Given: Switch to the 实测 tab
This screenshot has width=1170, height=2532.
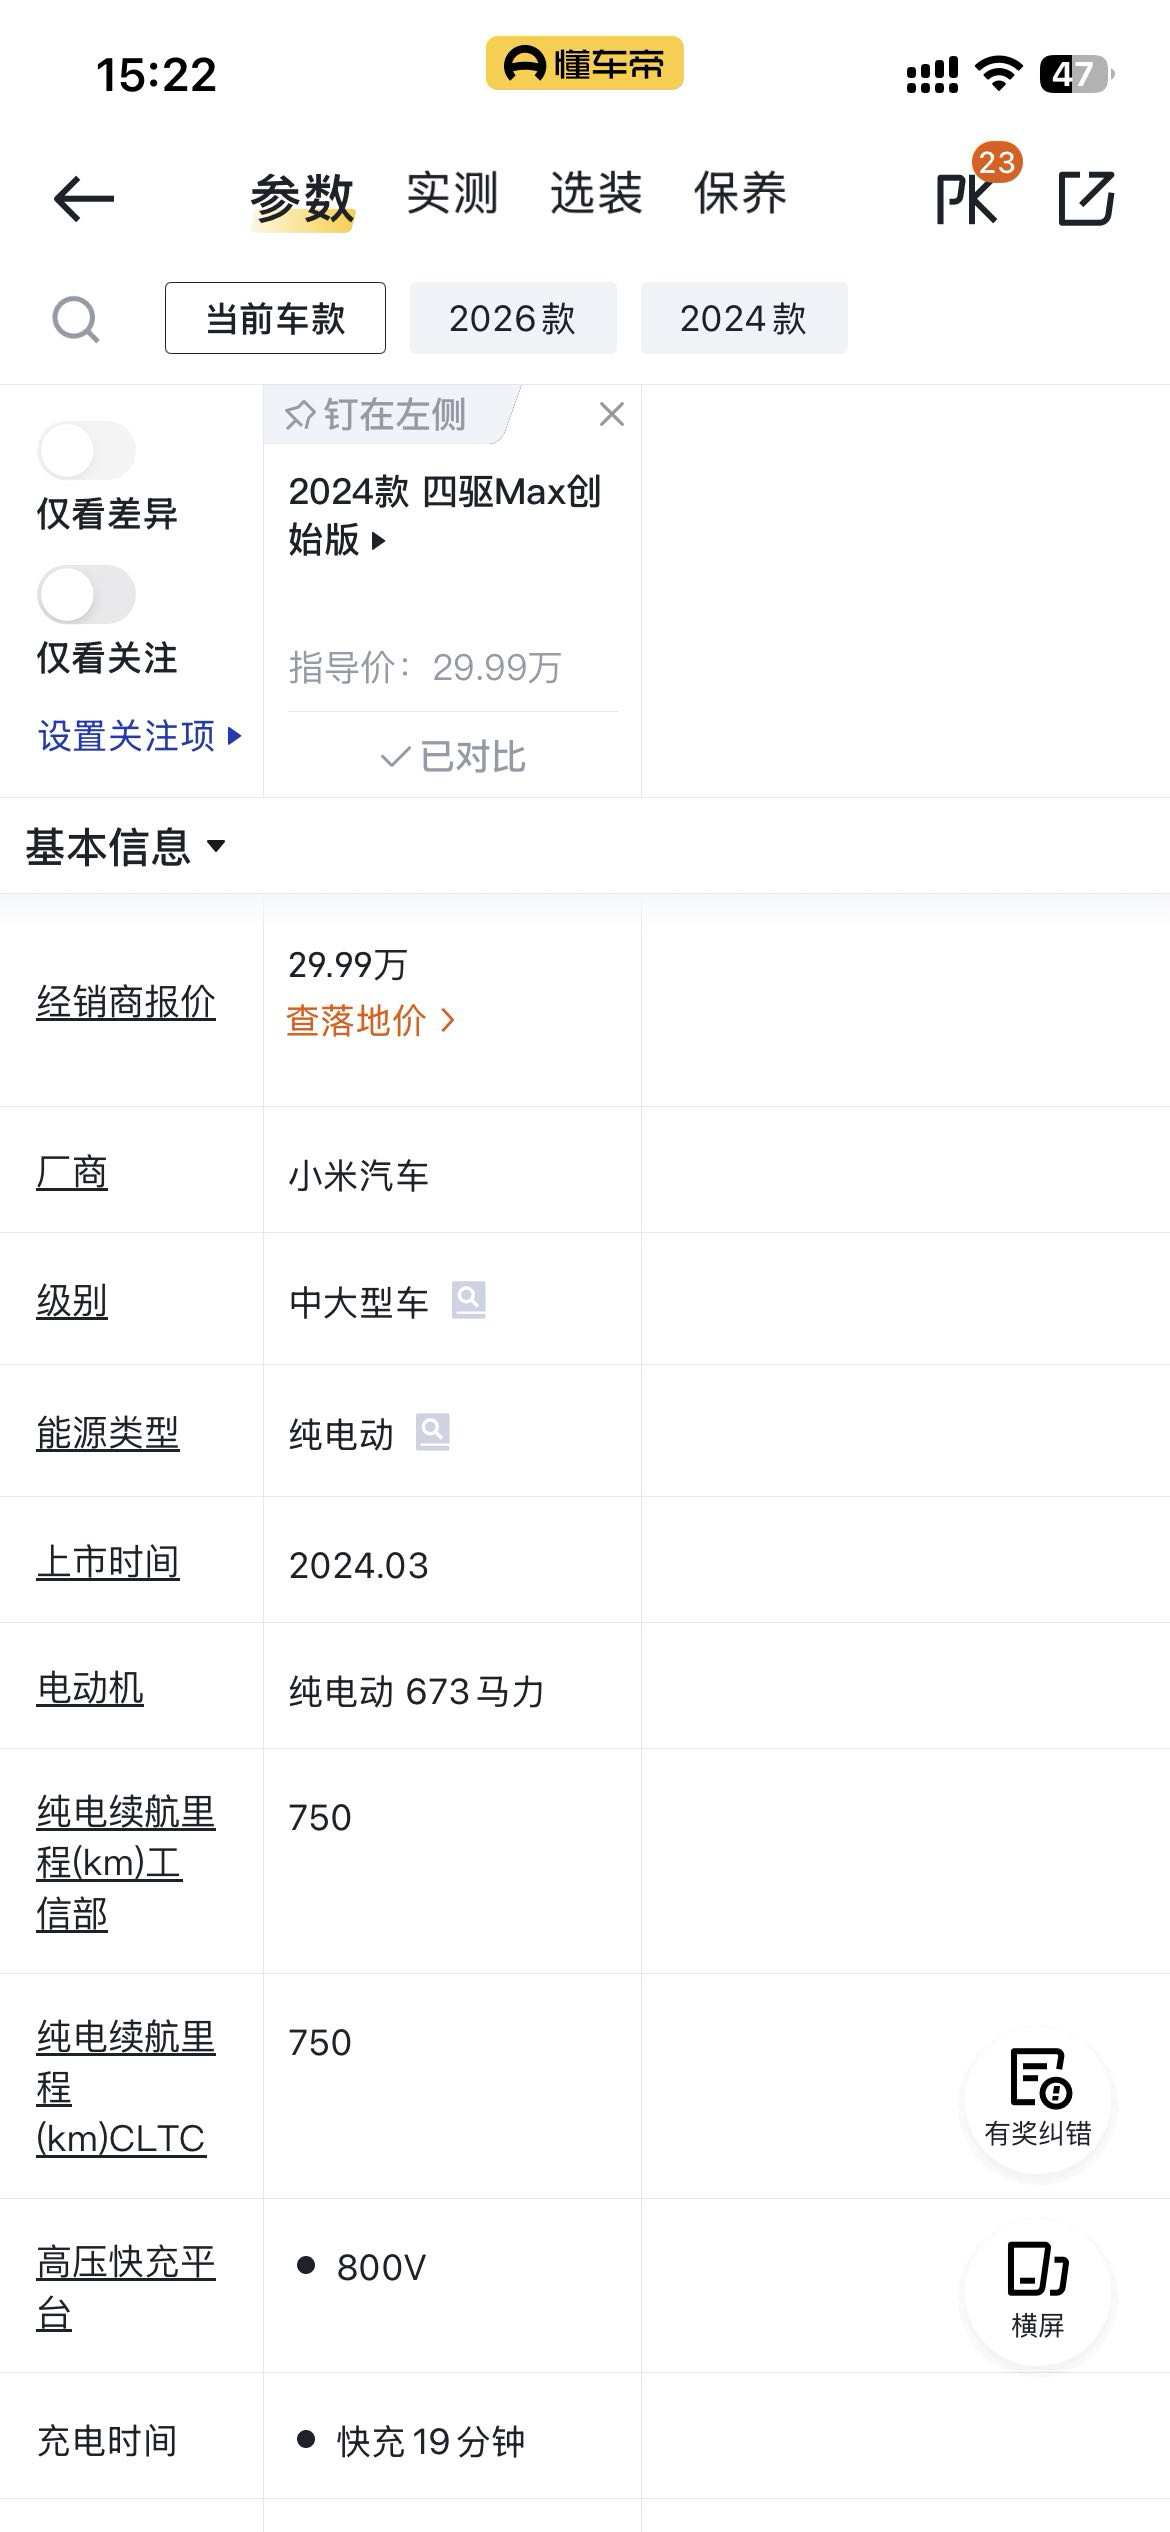Looking at the screenshot, I should coord(452,193).
